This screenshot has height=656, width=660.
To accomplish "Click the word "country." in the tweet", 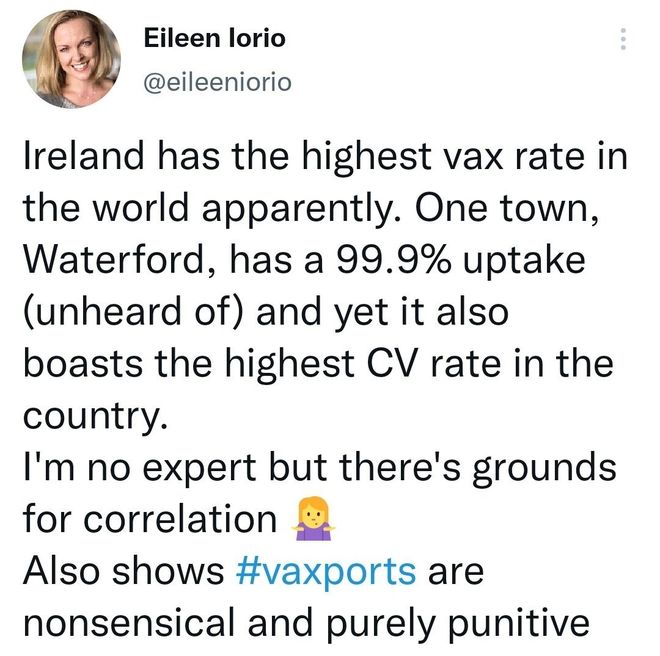I will (95, 417).
